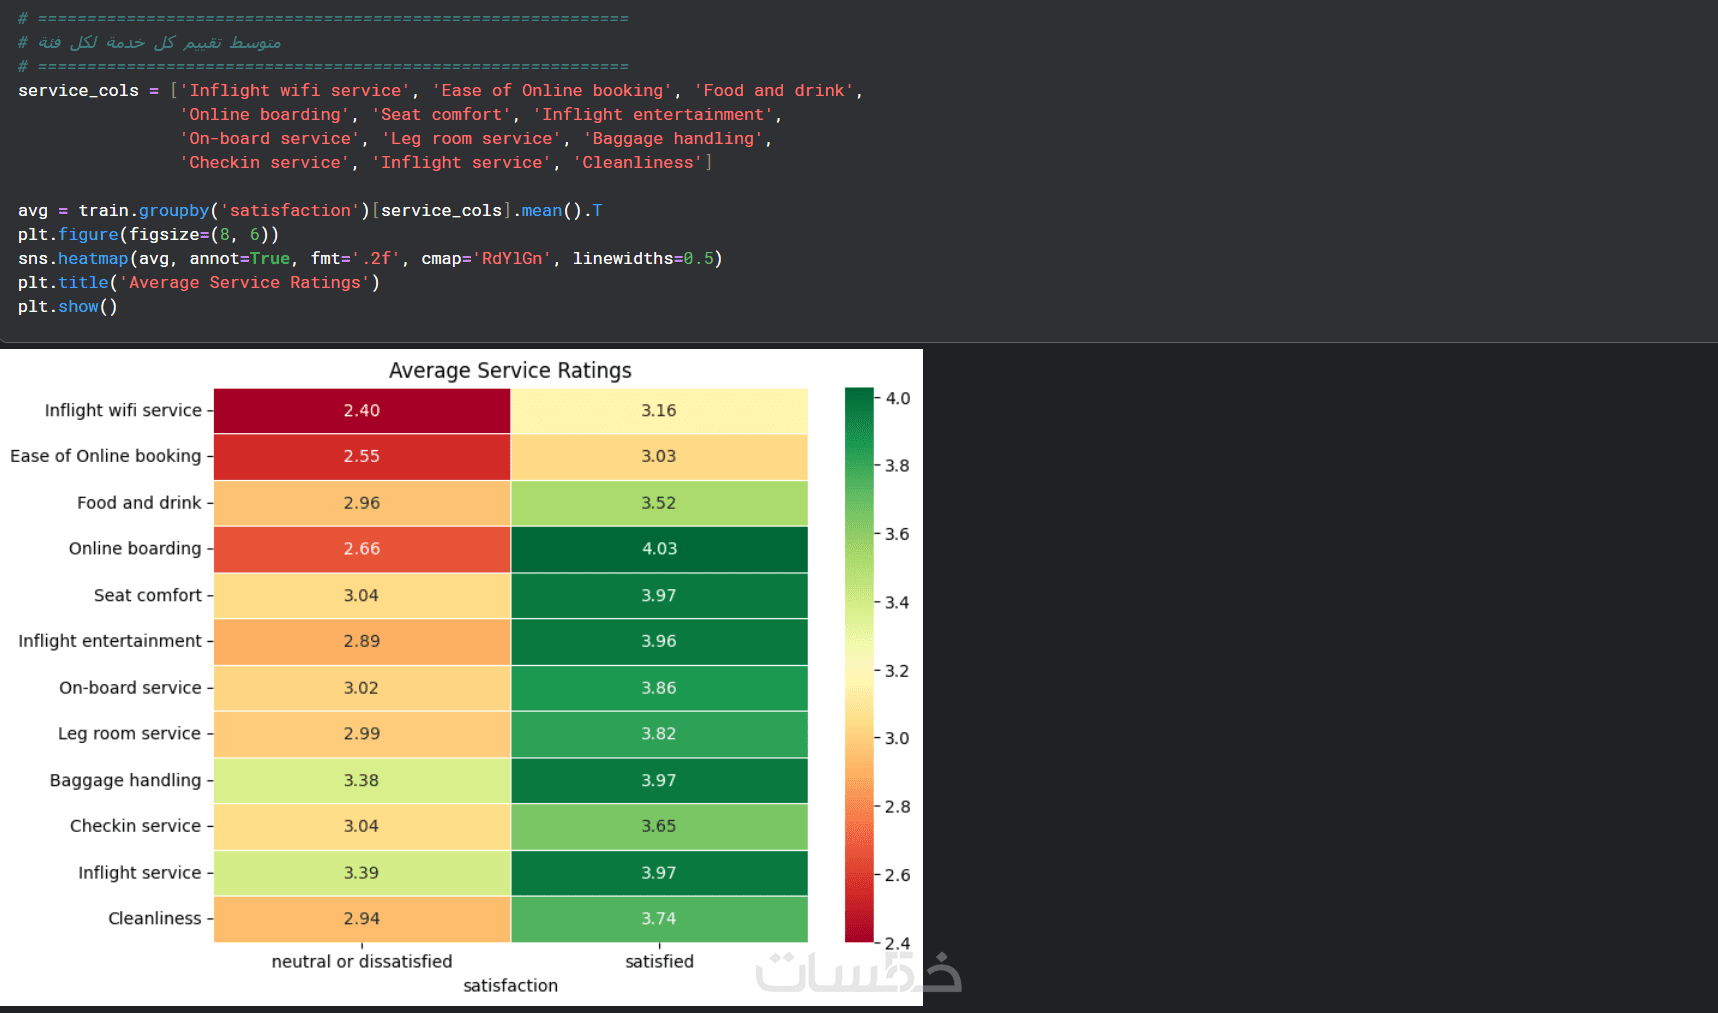
Task: Click the Arabic comment line in code
Action: click(x=159, y=42)
